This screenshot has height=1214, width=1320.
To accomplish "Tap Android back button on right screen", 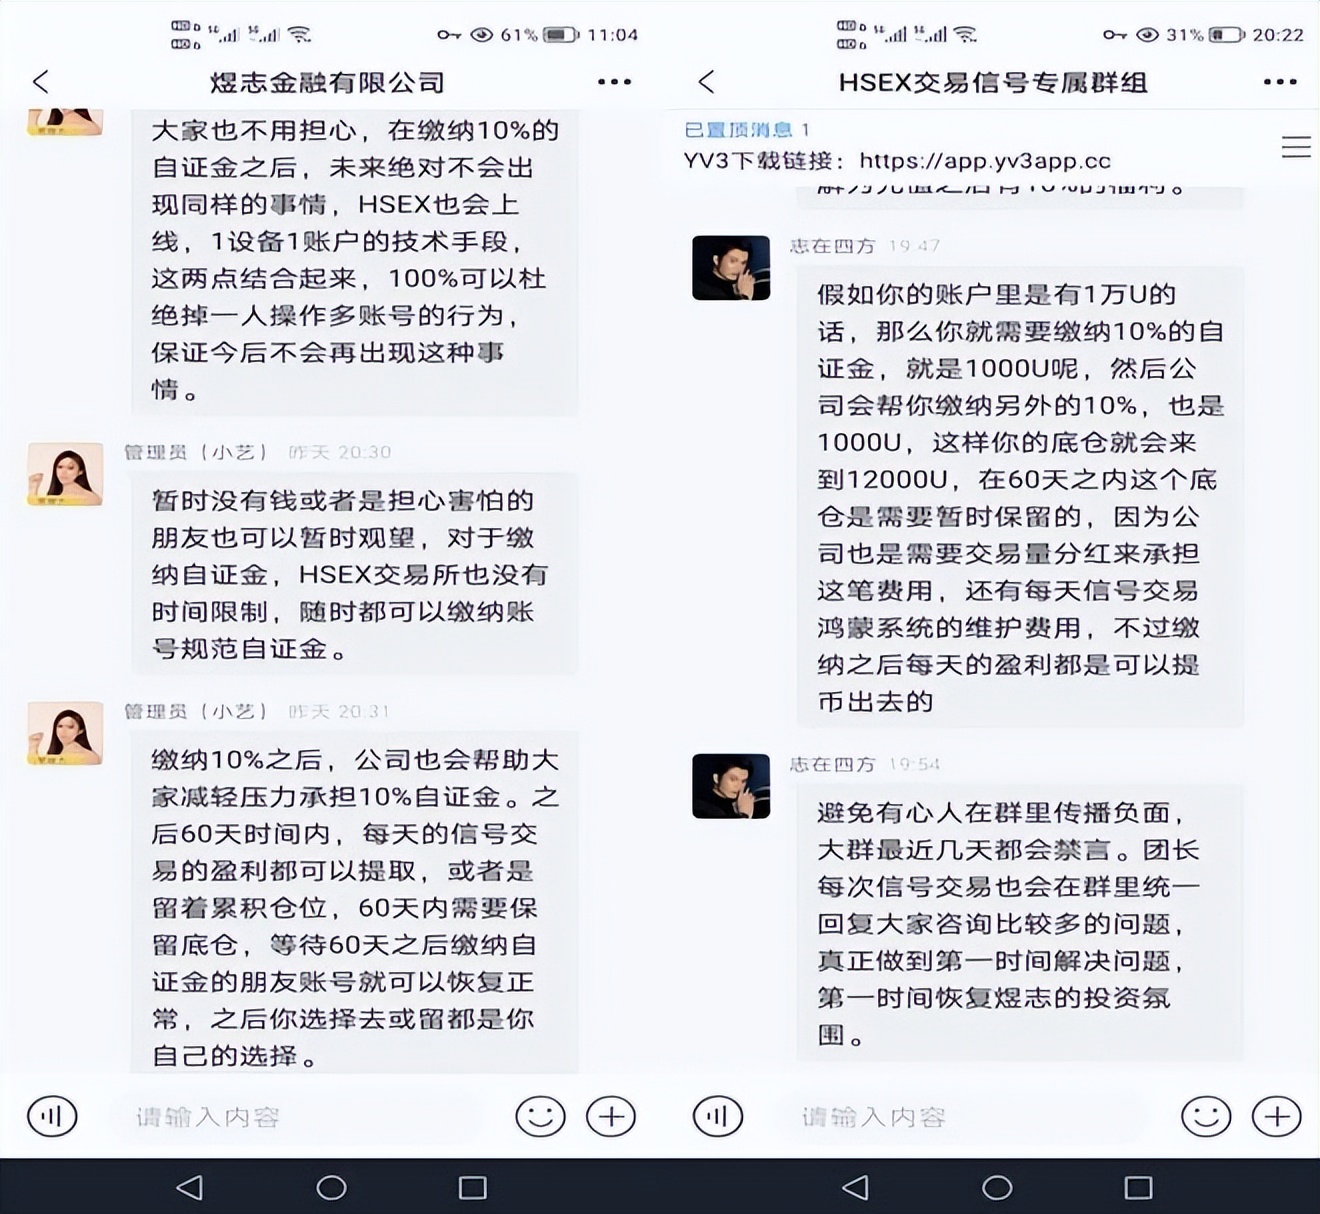I will (x=855, y=1187).
